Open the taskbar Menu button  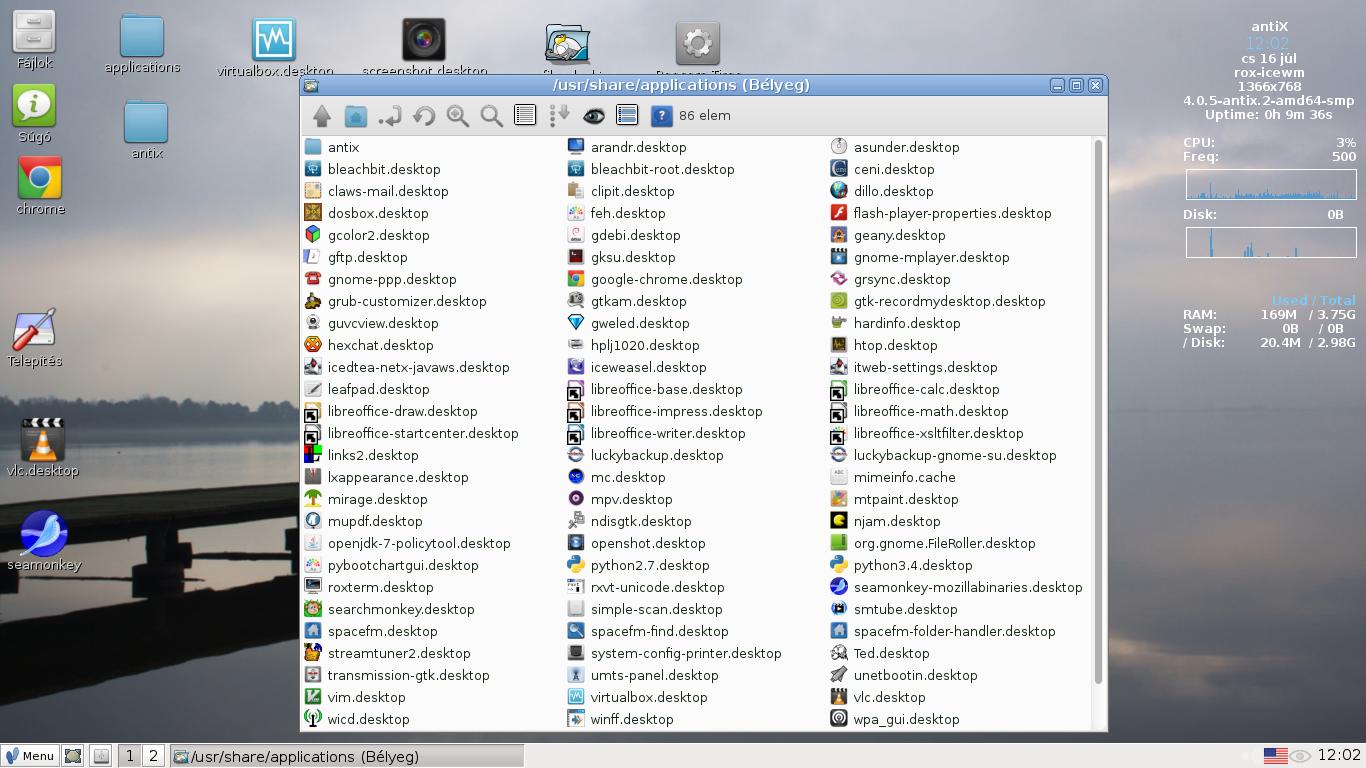pyautogui.click(x=29, y=756)
